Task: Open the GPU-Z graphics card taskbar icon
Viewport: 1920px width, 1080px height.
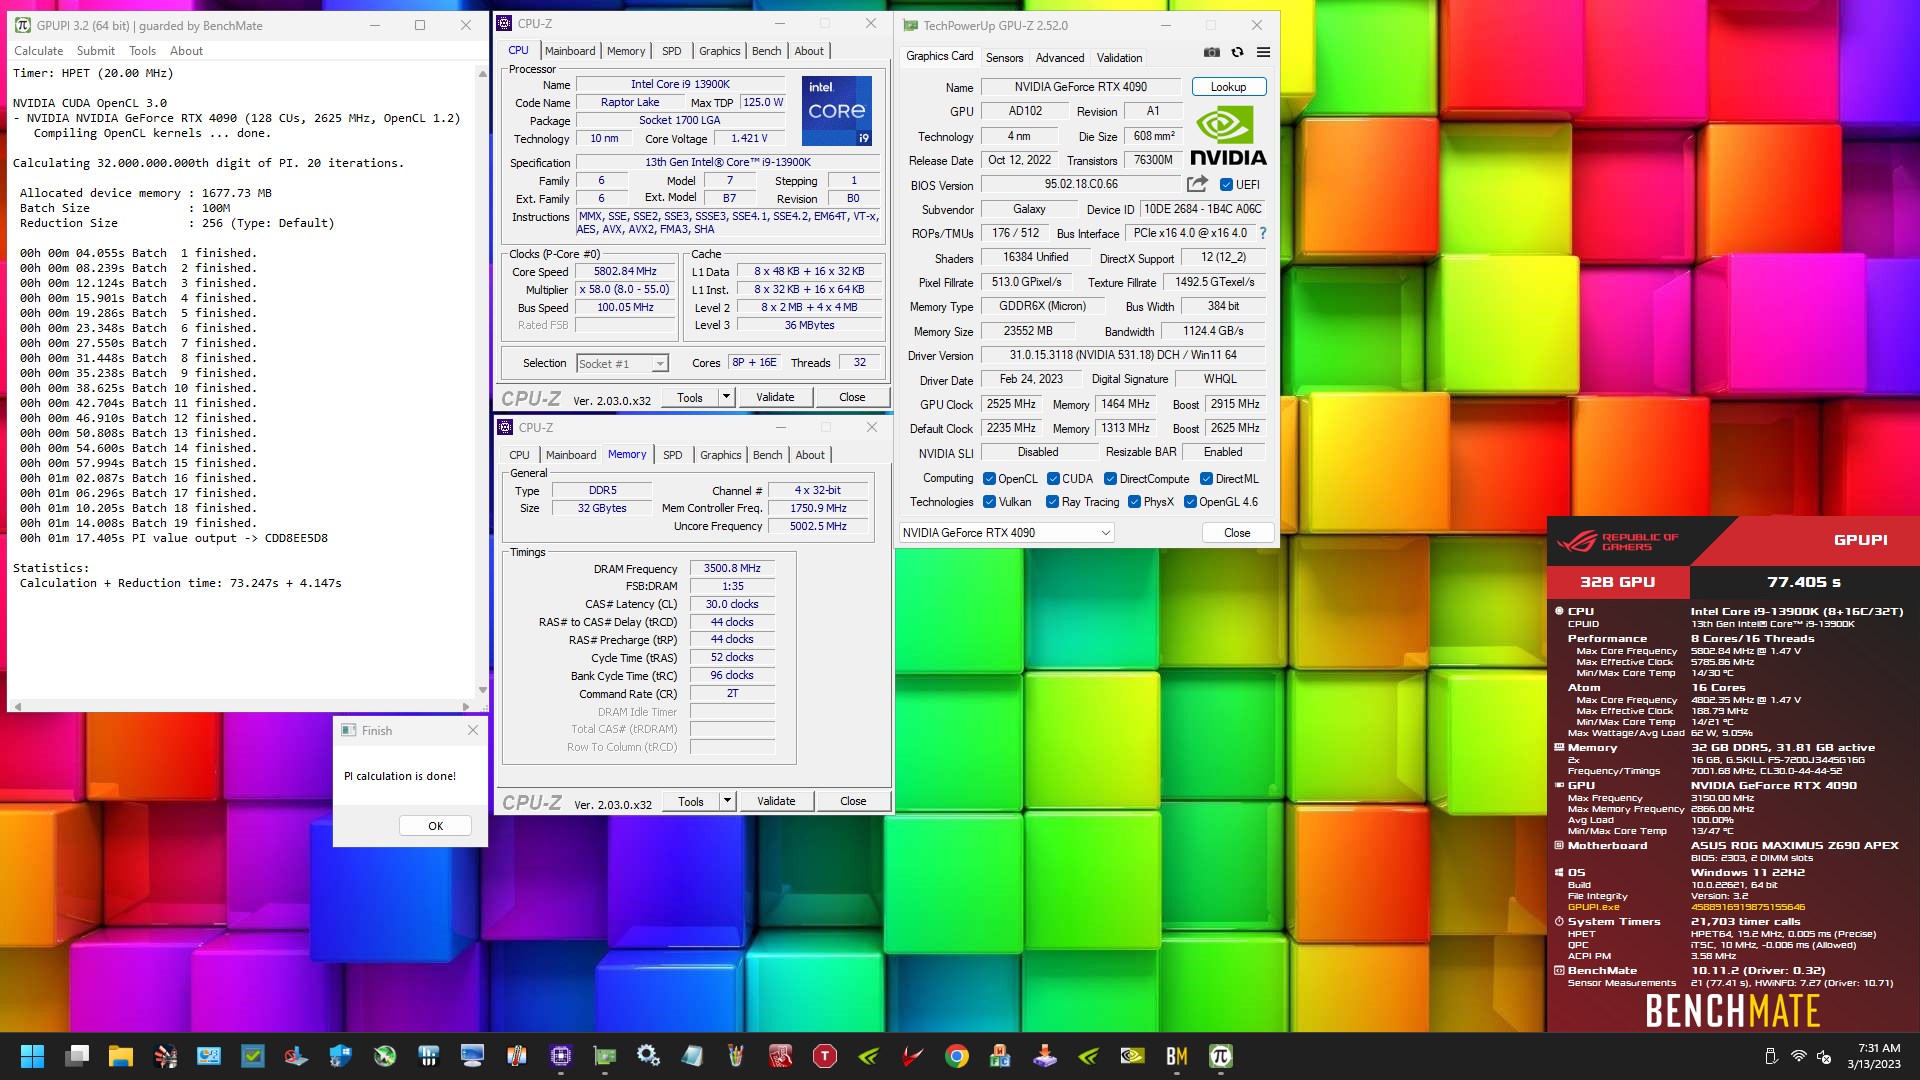Action: point(605,1056)
